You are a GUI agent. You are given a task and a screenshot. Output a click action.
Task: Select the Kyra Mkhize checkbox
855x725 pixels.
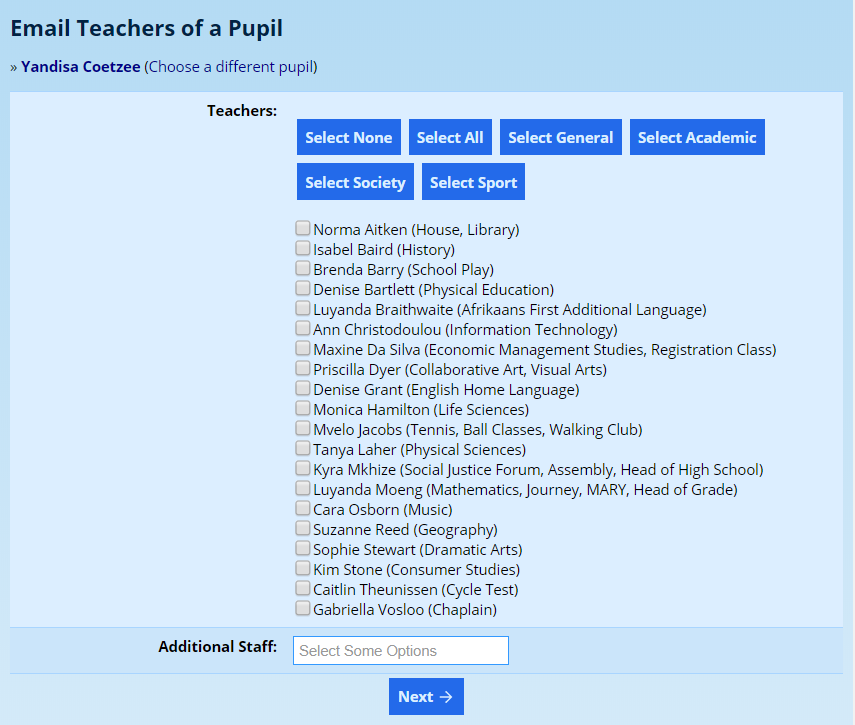pos(303,469)
